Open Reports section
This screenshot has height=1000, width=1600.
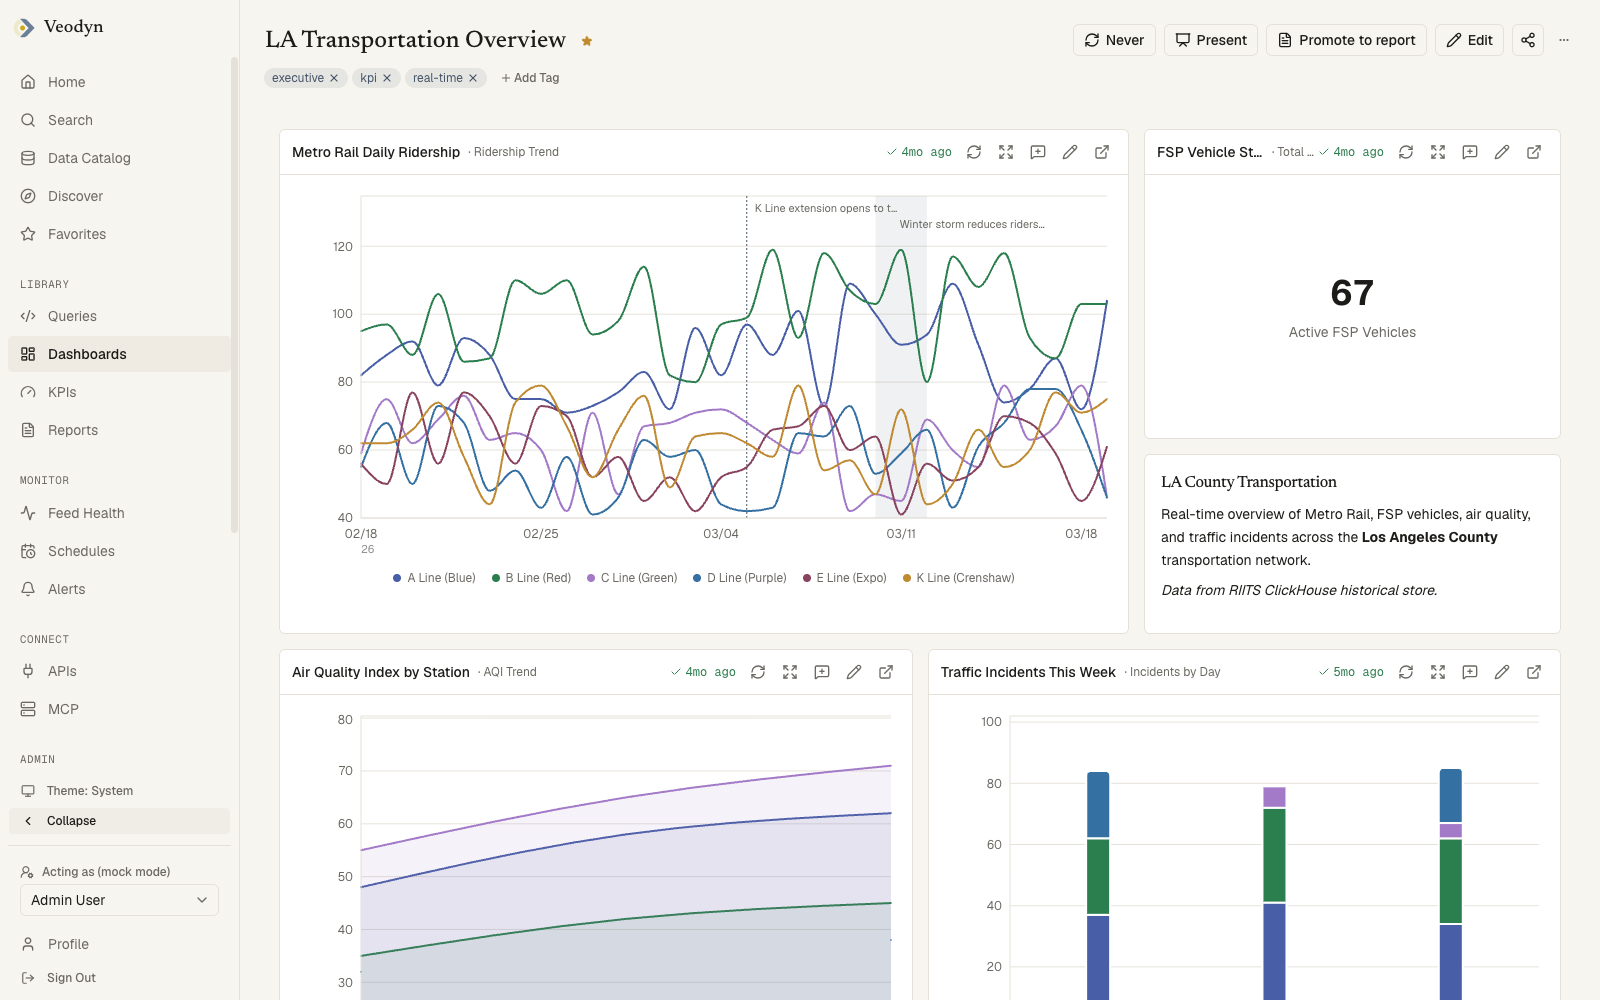click(x=119, y=430)
